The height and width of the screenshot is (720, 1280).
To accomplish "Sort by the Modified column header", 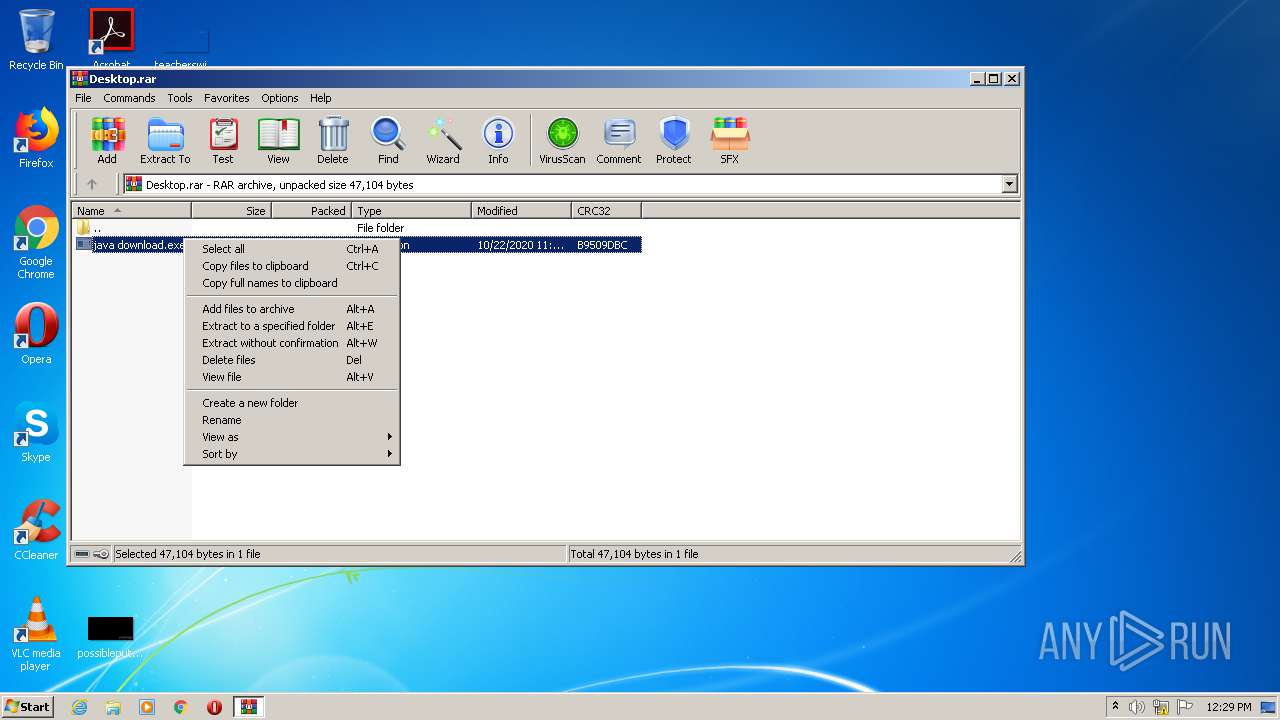I will tap(521, 210).
